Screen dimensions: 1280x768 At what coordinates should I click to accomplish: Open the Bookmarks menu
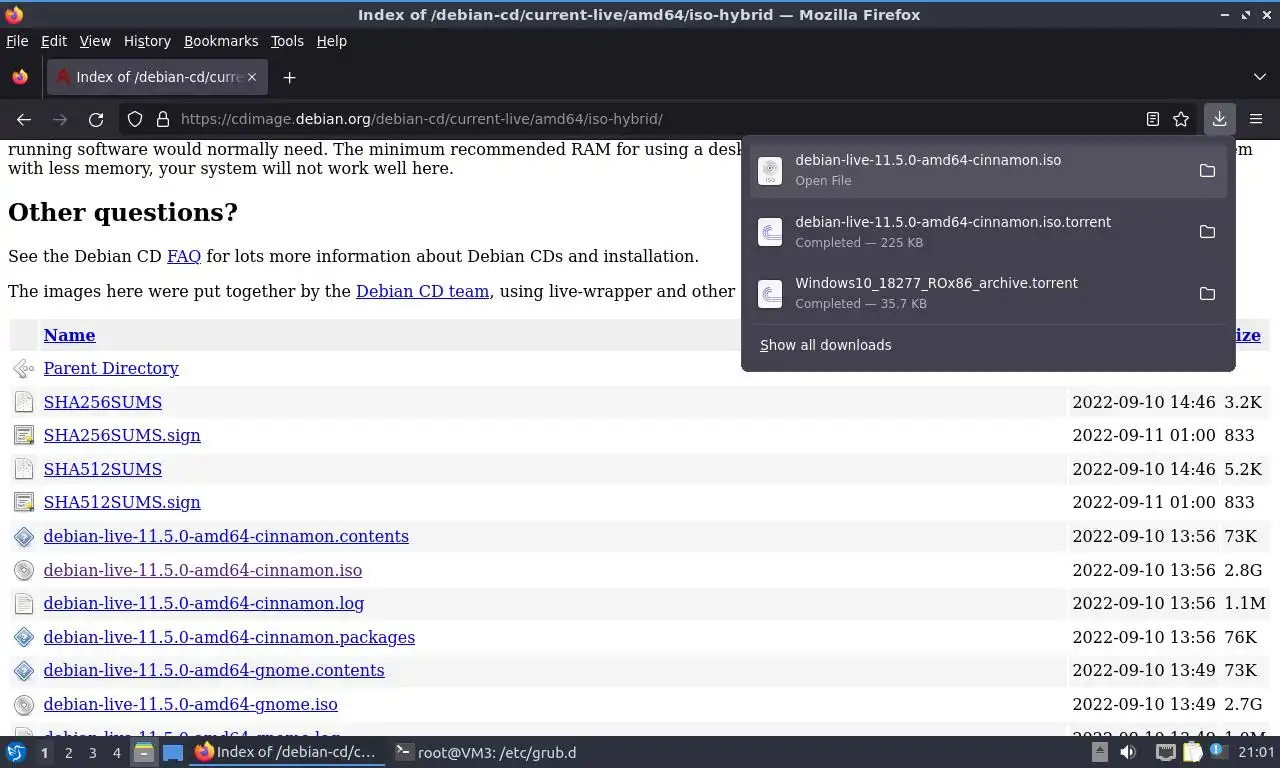pos(221,41)
